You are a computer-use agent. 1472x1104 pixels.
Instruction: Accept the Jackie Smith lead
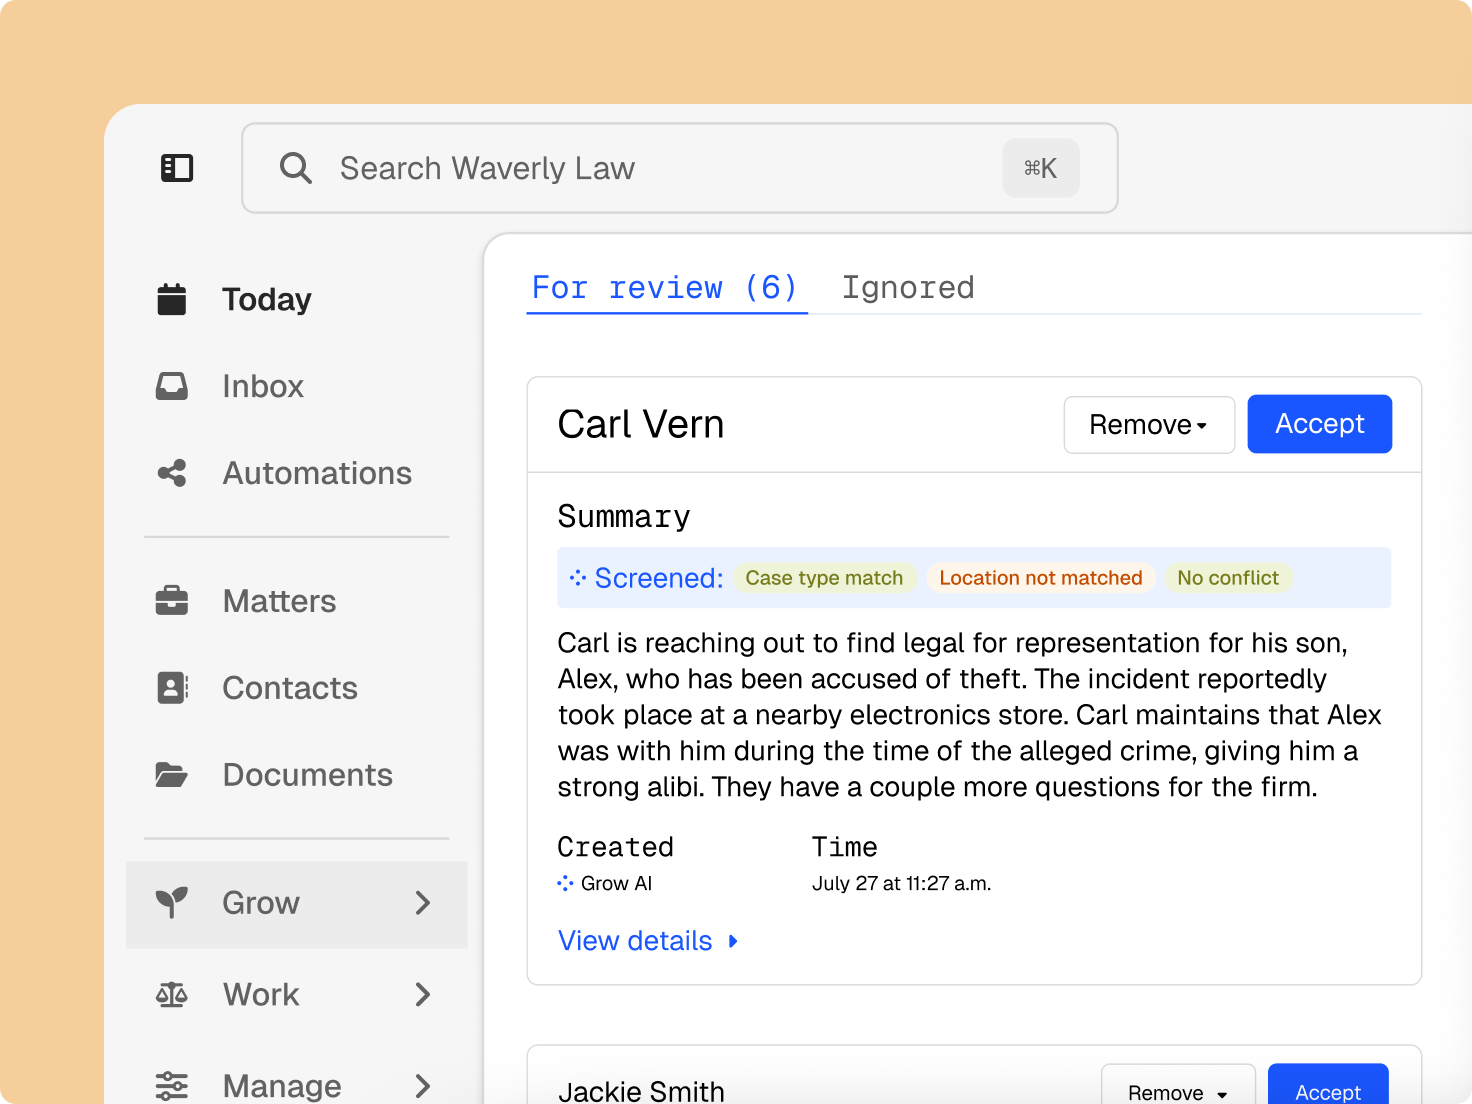pos(1328,1086)
